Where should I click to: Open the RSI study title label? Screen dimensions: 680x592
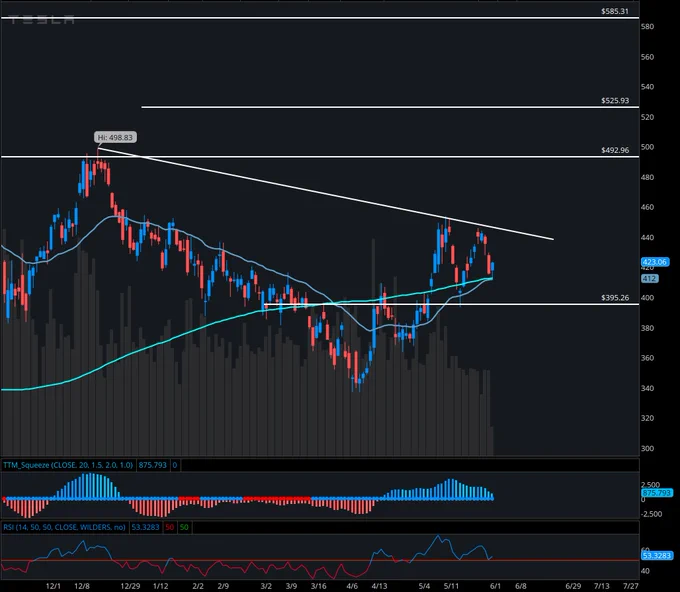click(x=64, y=527)
